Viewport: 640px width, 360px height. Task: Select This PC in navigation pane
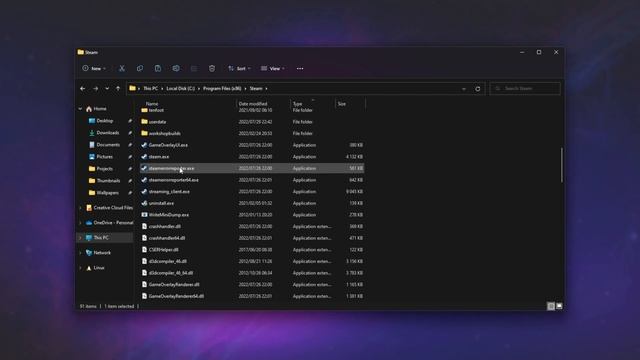pos(105,238)
